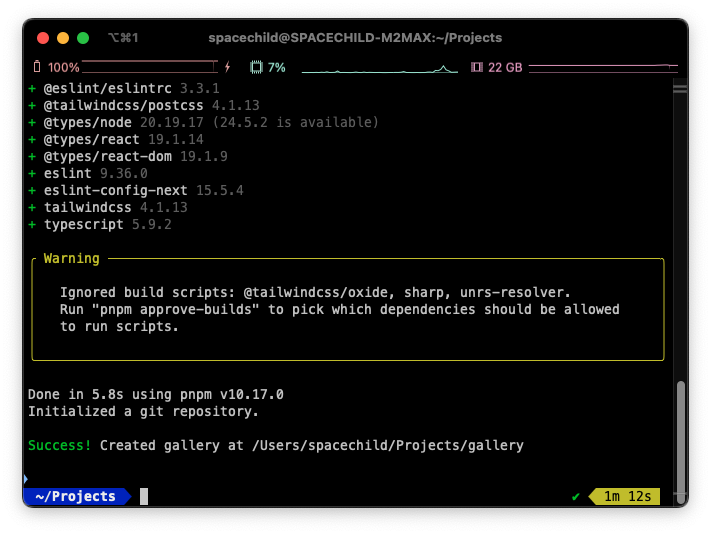The height and width of the screenshot is (534, 711).
Task: Click the tailwindcss 4.1.13 line
Action: (x=107, y=207)
